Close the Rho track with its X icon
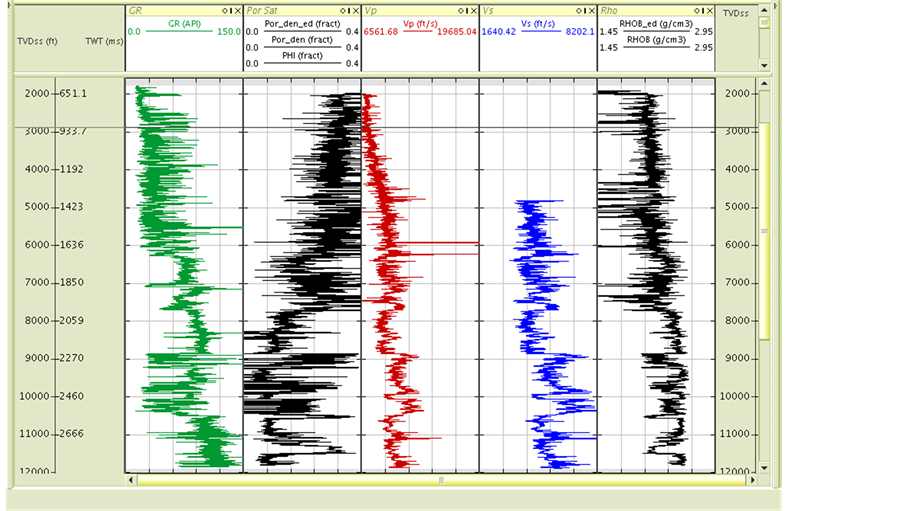 point(709,10)
